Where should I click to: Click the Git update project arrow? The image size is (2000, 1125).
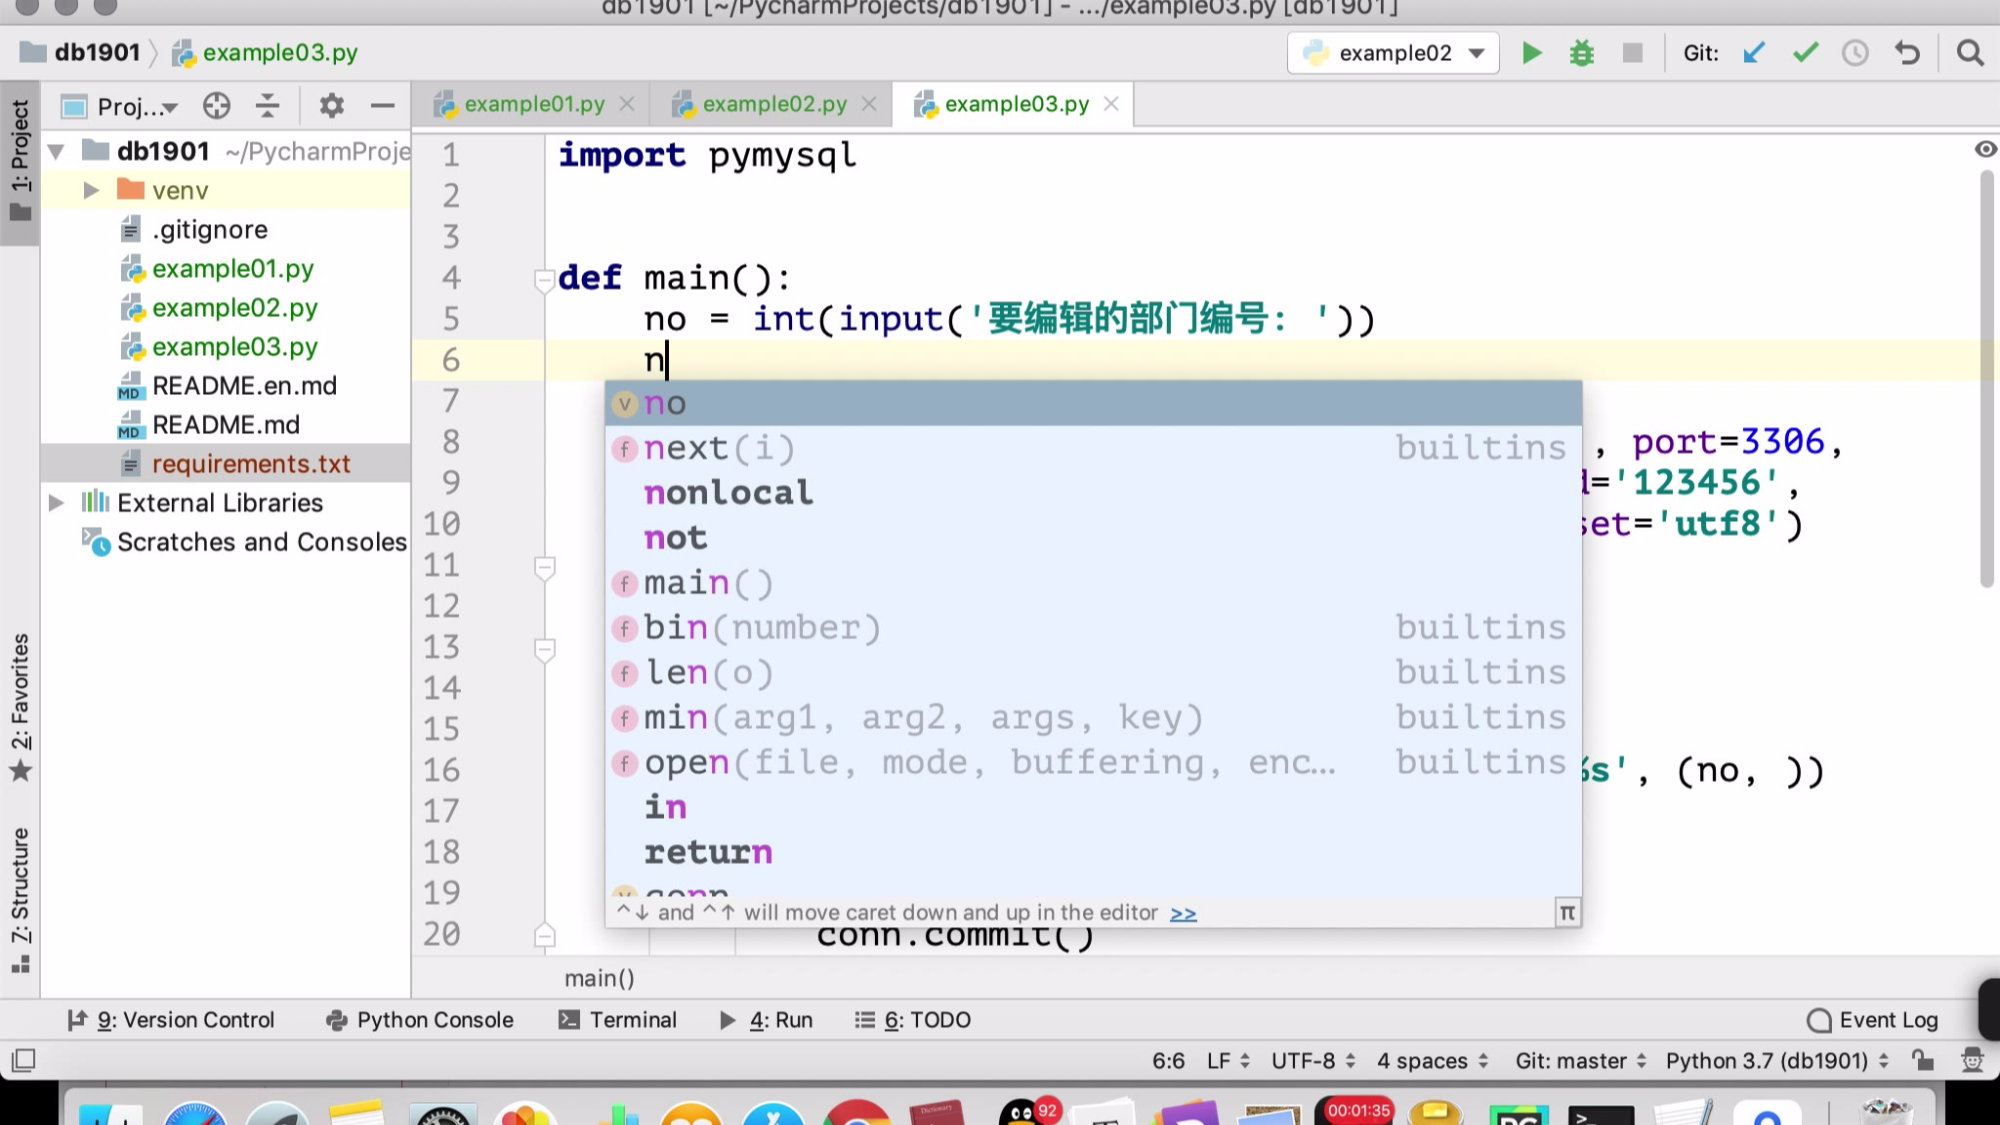pyautogui.click(x=1754, y=53)
